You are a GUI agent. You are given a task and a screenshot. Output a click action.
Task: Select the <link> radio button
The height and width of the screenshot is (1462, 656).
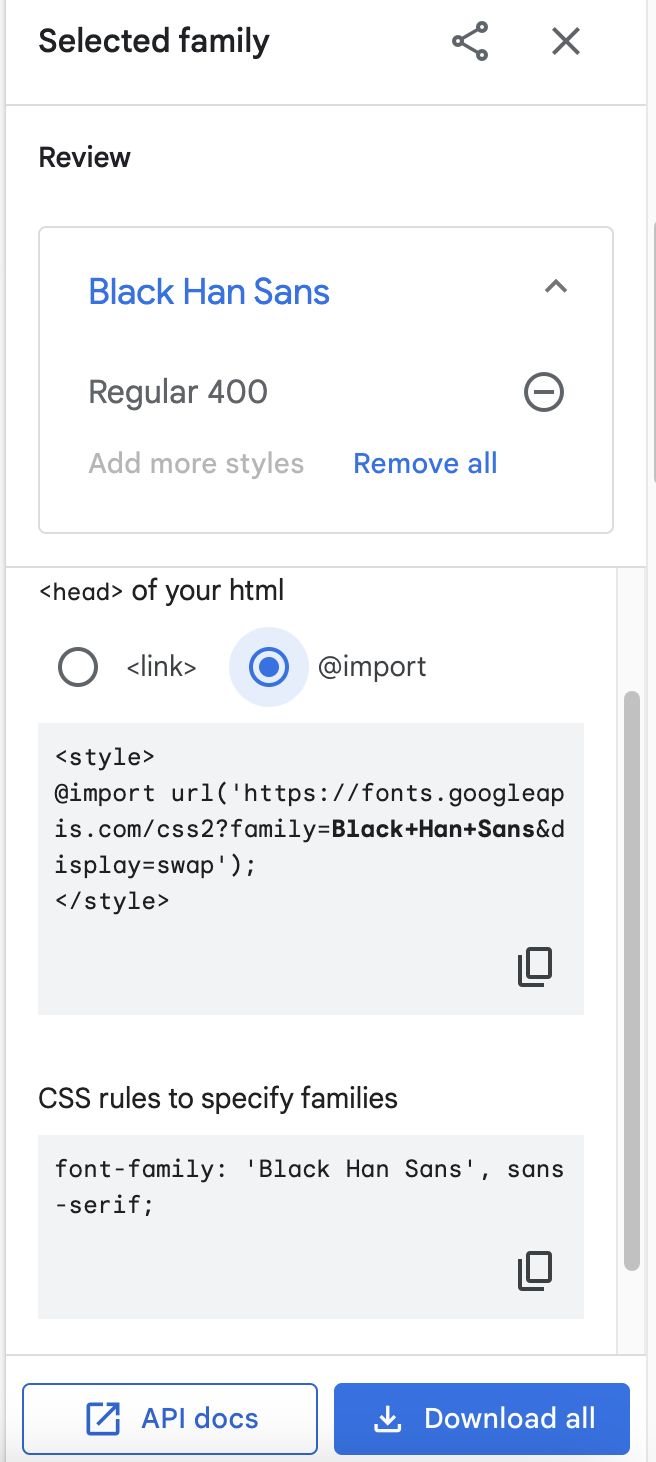78,667
